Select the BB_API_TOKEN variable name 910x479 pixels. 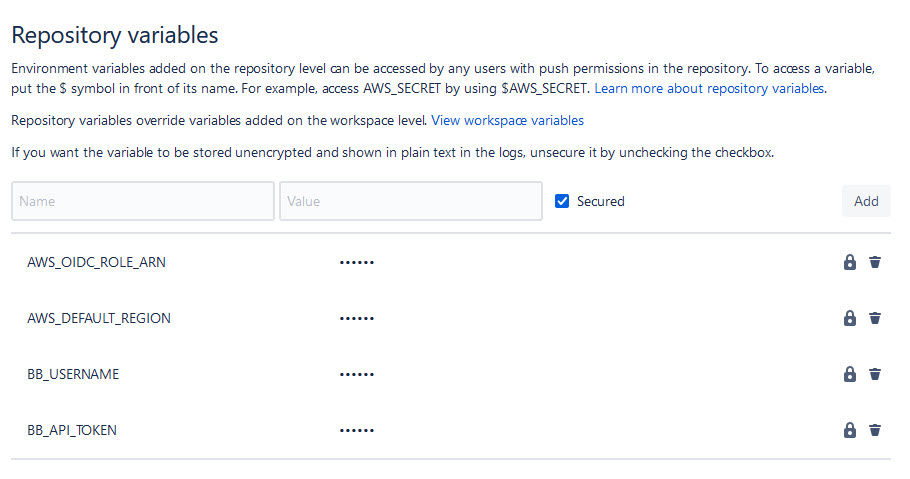(72, 430)
